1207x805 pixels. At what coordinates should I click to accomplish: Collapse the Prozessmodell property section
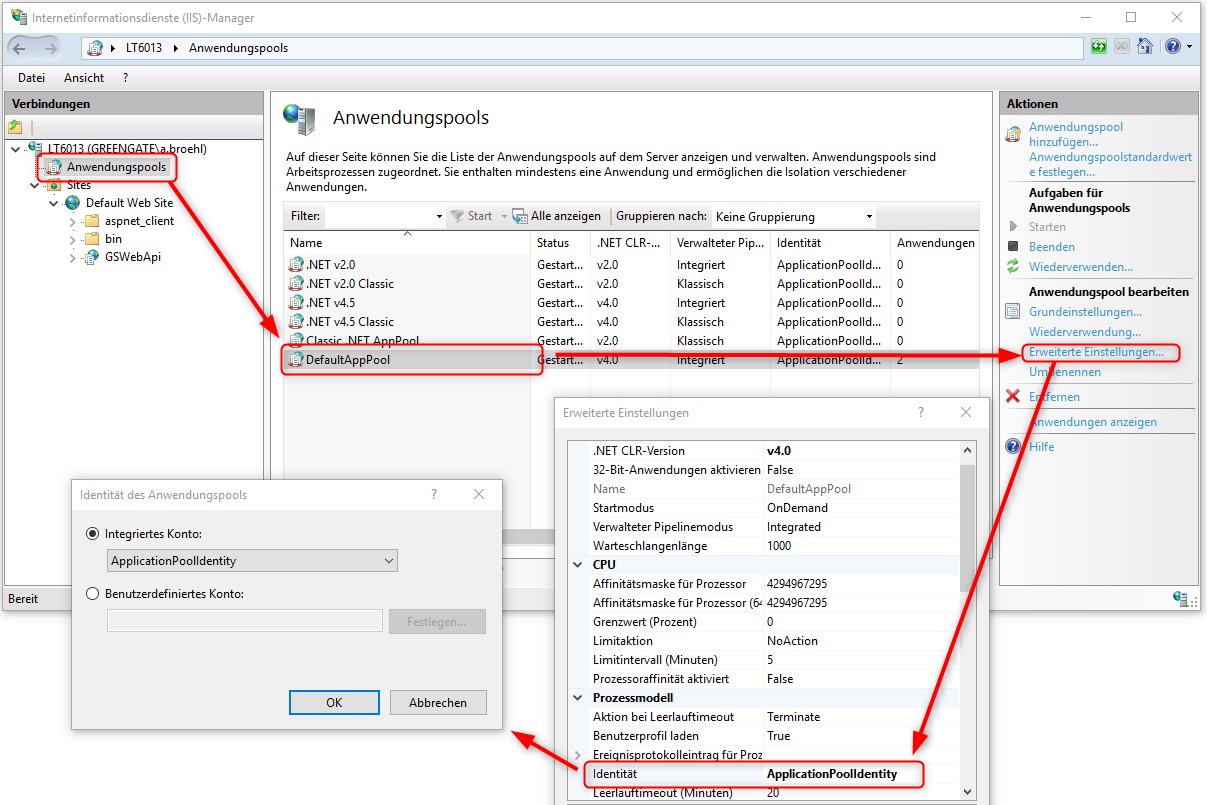(578, 698)
